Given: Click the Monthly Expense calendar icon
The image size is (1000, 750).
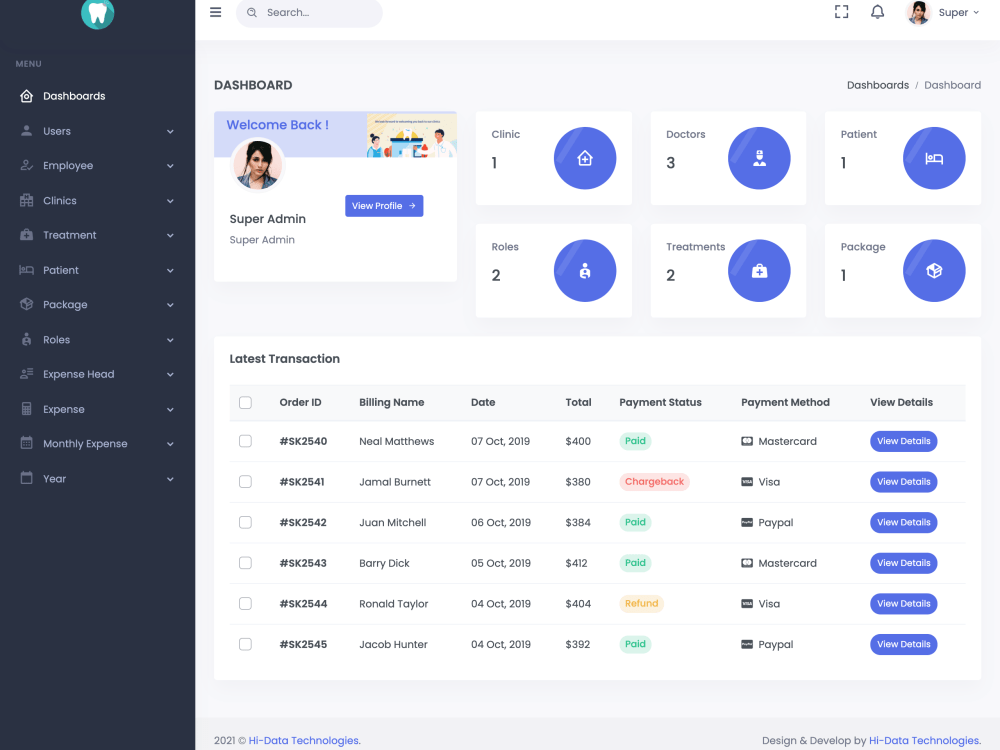Looking at the screenshot, I should tap(26, 443).
